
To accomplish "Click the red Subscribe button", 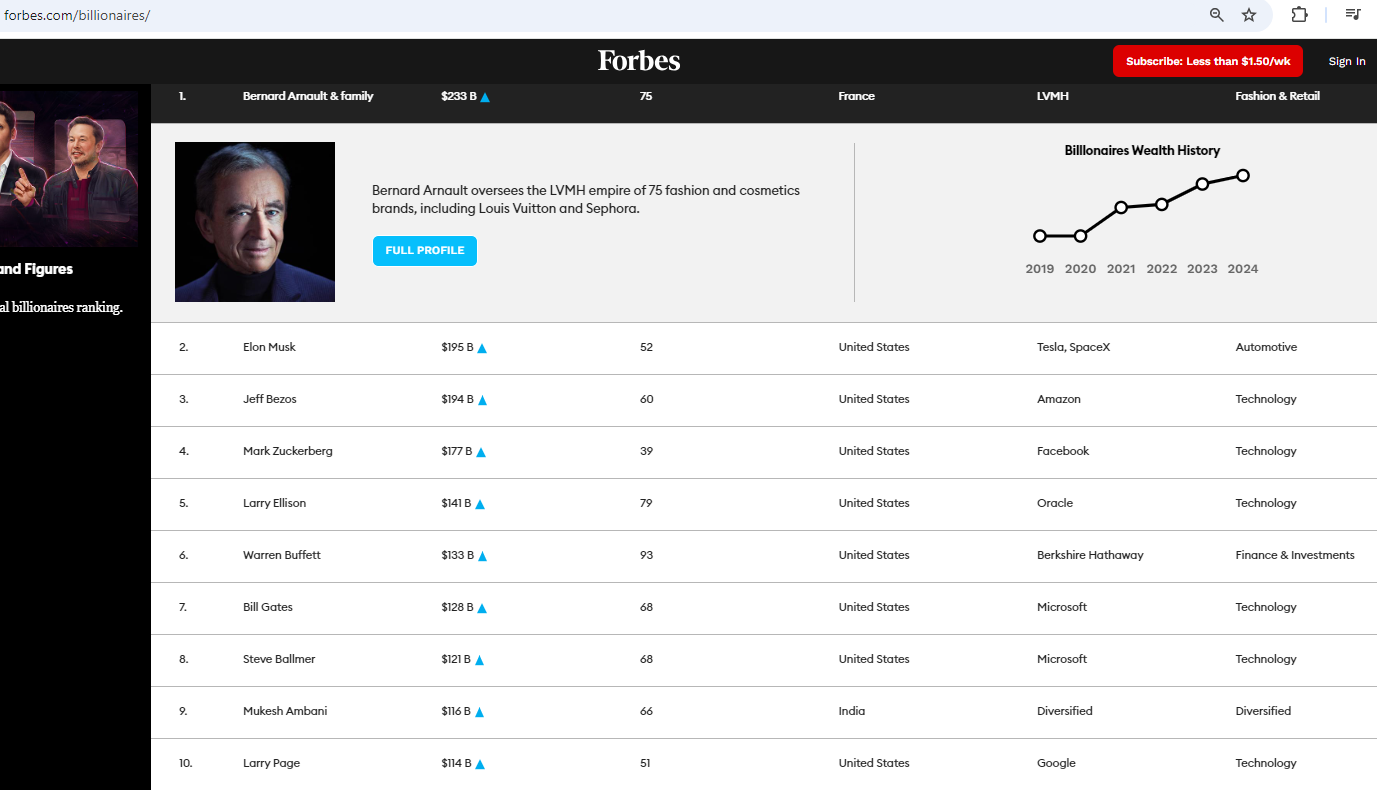I will tap(1208, 61).
